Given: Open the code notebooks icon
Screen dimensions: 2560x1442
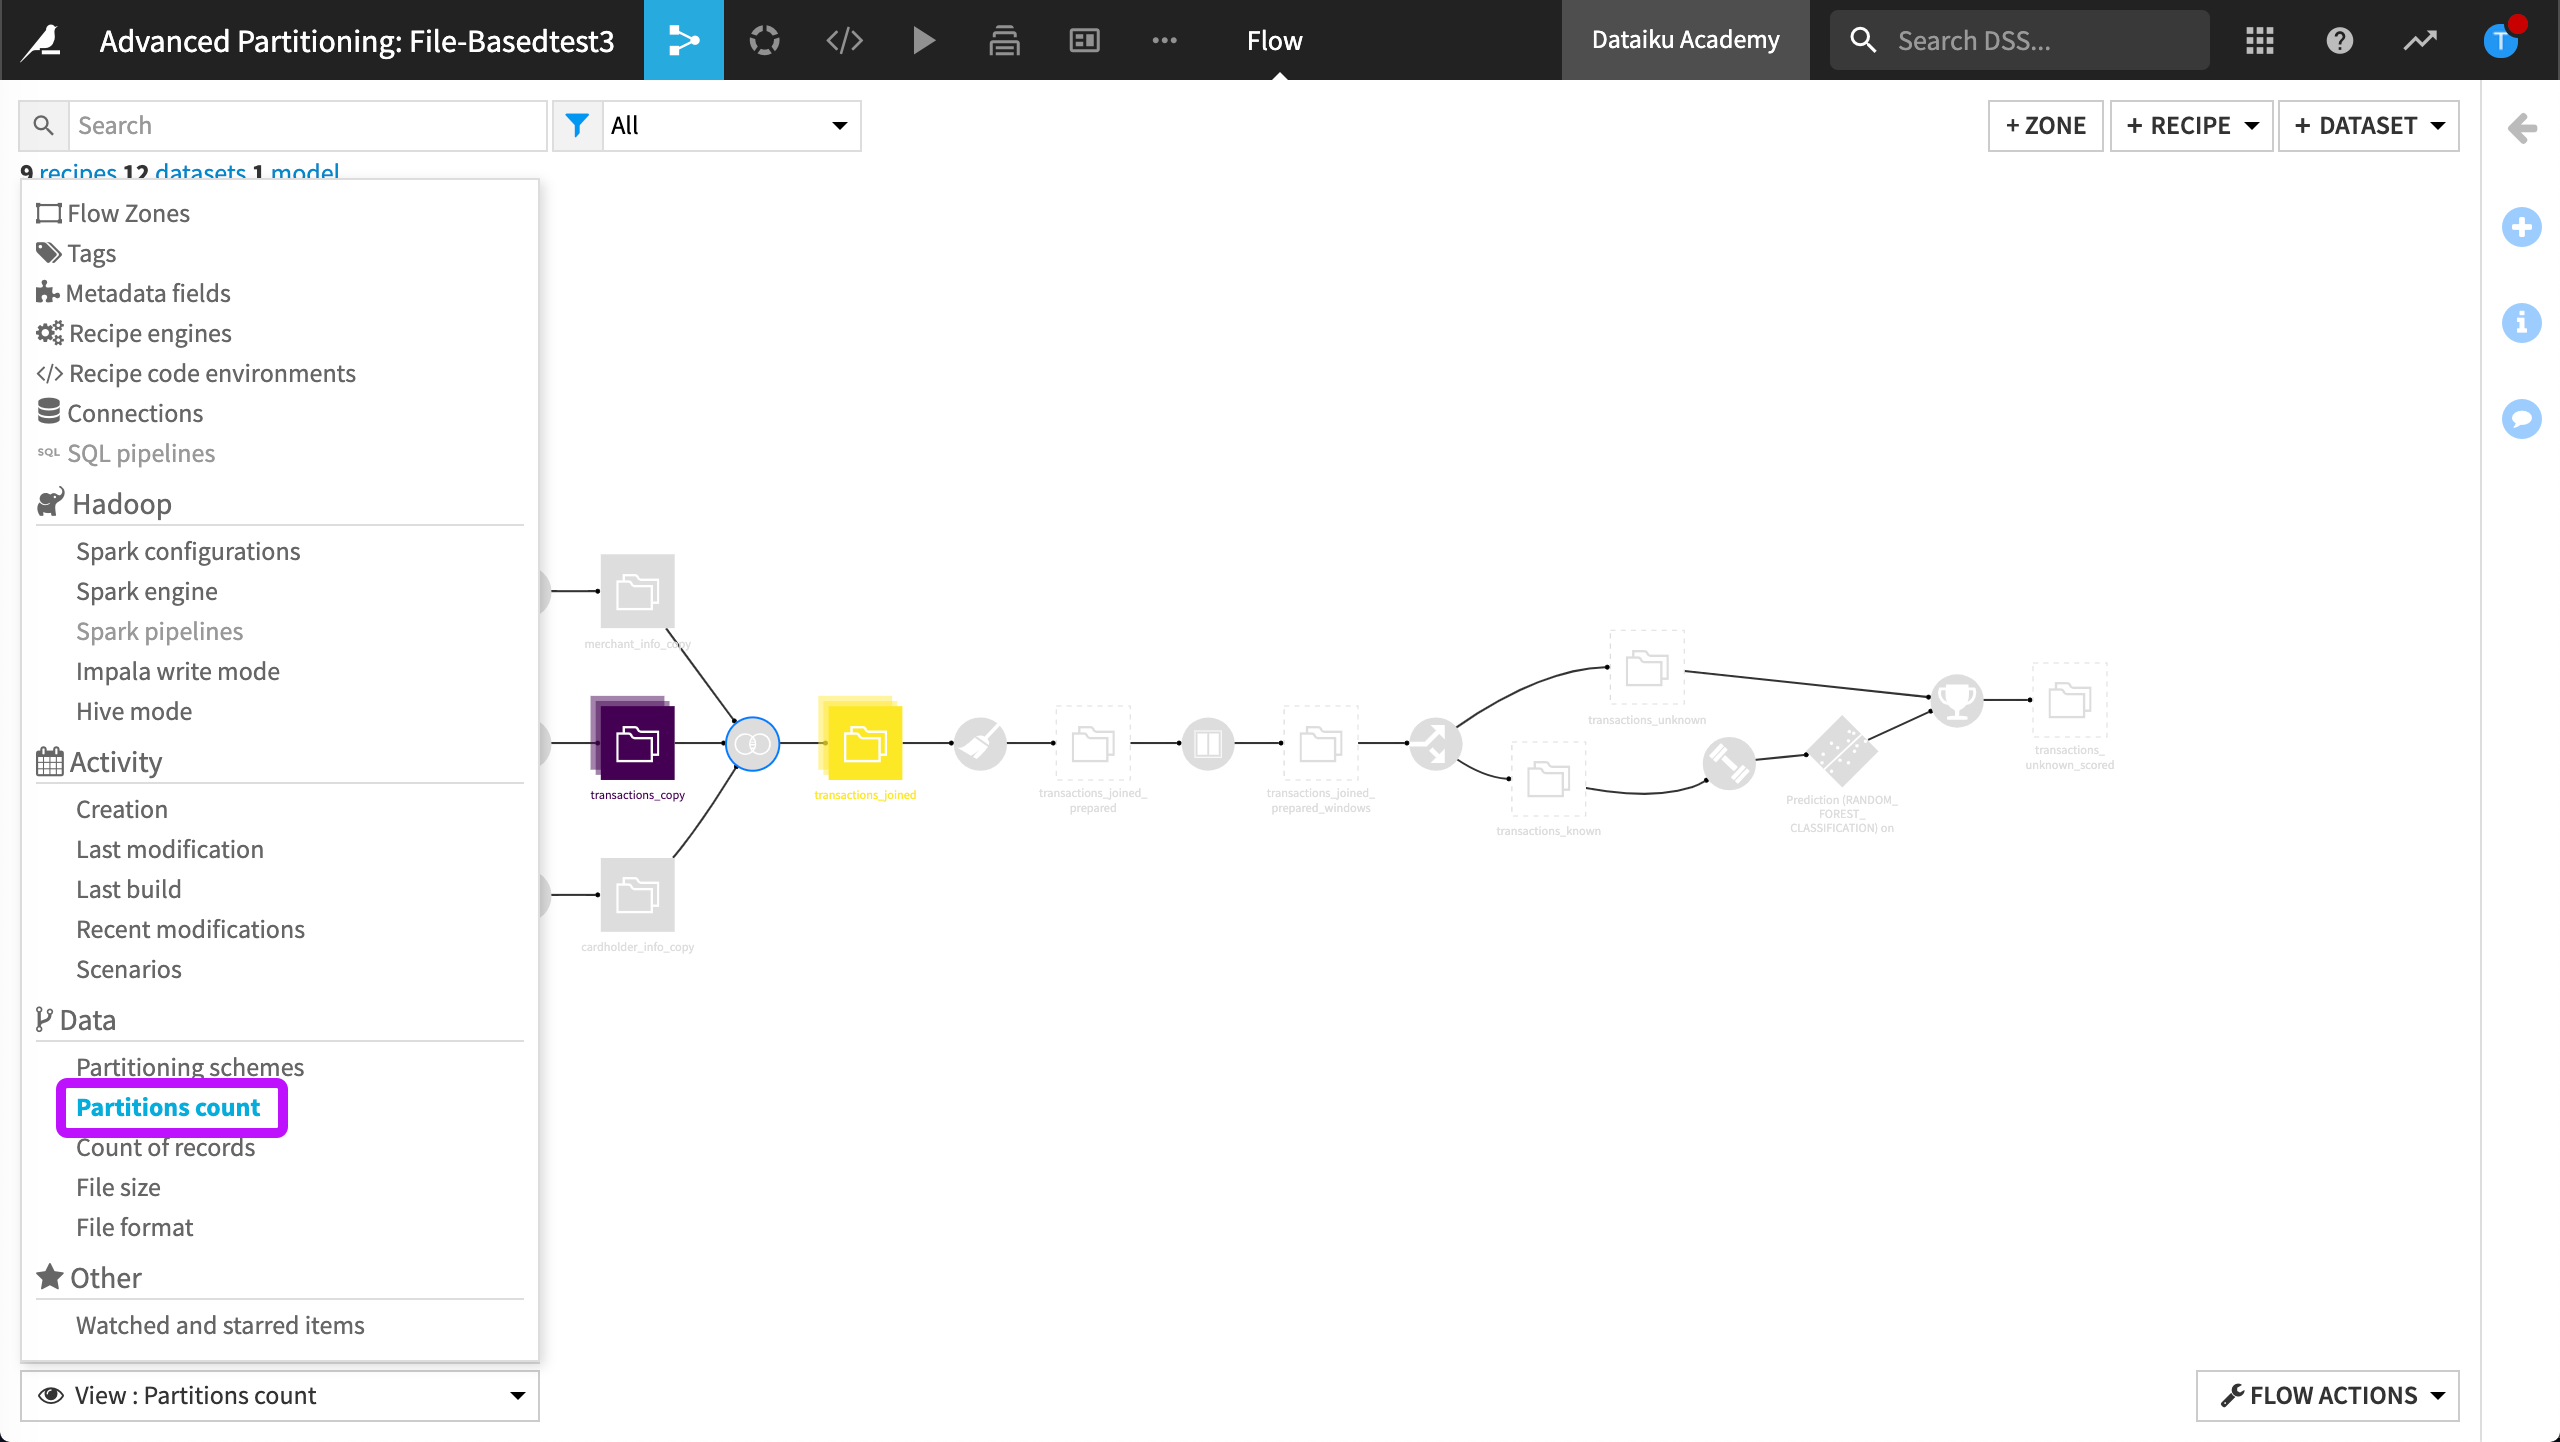Looking at the screenshot, I should 843,40.
